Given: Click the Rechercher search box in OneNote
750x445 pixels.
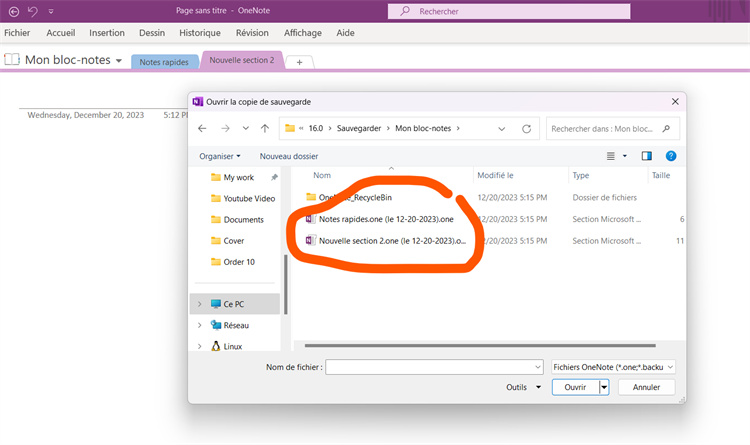Looking at the screenshot, I should coord(509,11).
